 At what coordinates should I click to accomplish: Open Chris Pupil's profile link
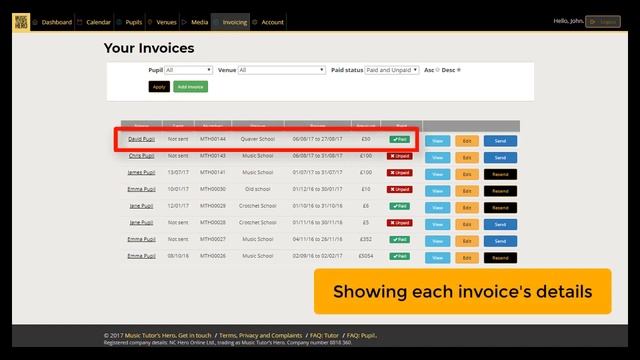click(x=141, y=156)
